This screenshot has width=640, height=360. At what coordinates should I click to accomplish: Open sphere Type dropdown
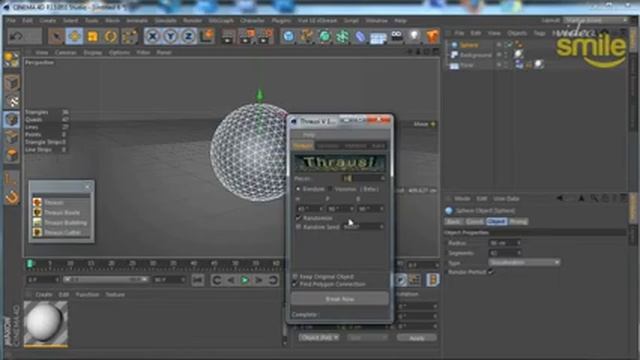(524, 262)
